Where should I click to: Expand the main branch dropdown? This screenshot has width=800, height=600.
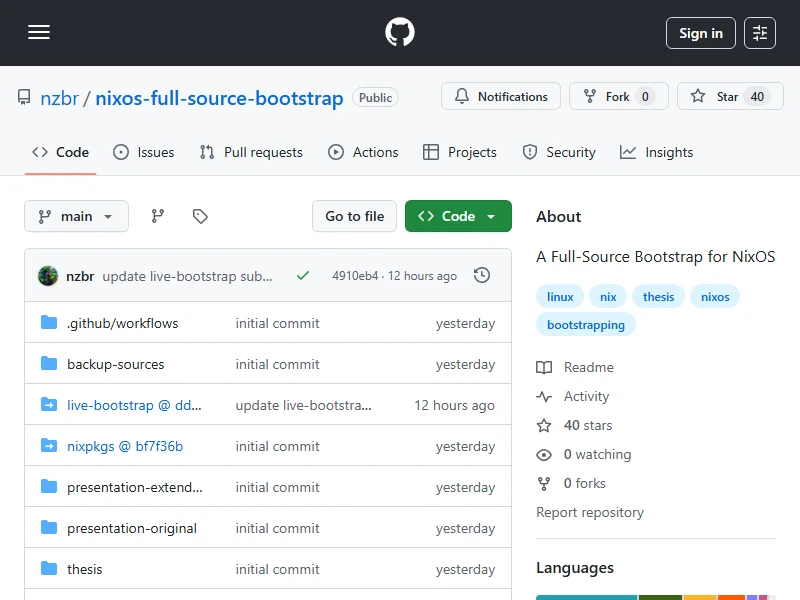[76, 216]
